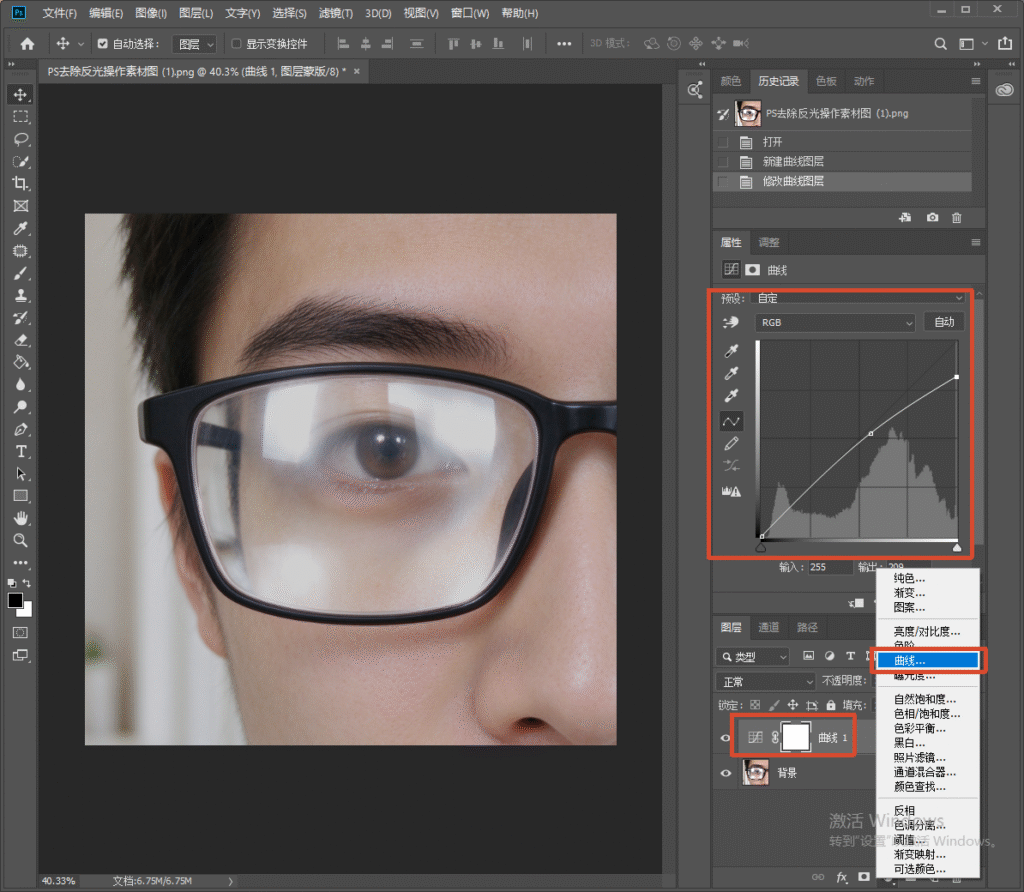The height and width of the screenshot is (892, 1024).
Task: Select the Hand tool
Action: [21, 518]
